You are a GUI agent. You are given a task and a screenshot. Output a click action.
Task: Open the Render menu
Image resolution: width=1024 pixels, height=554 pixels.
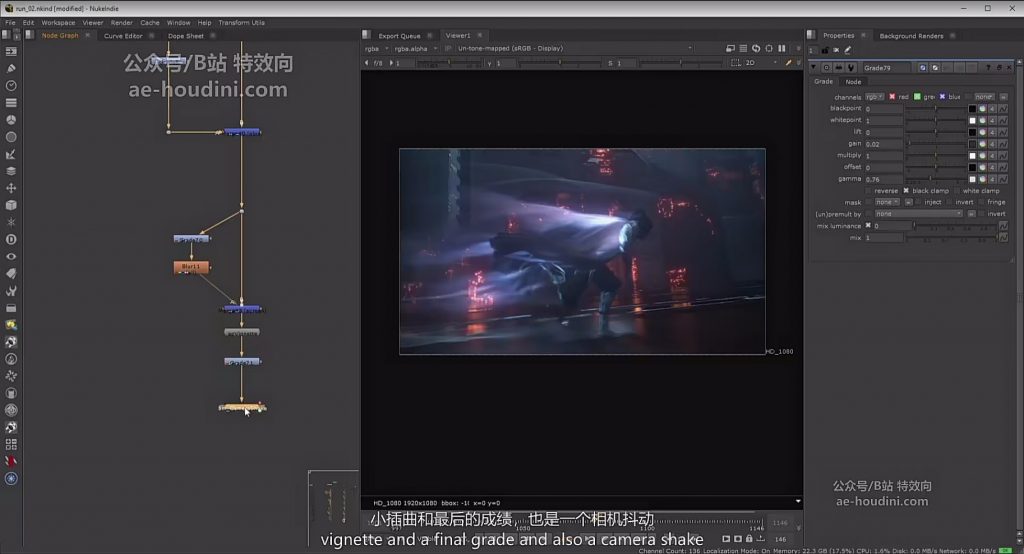tap(121, 22)
